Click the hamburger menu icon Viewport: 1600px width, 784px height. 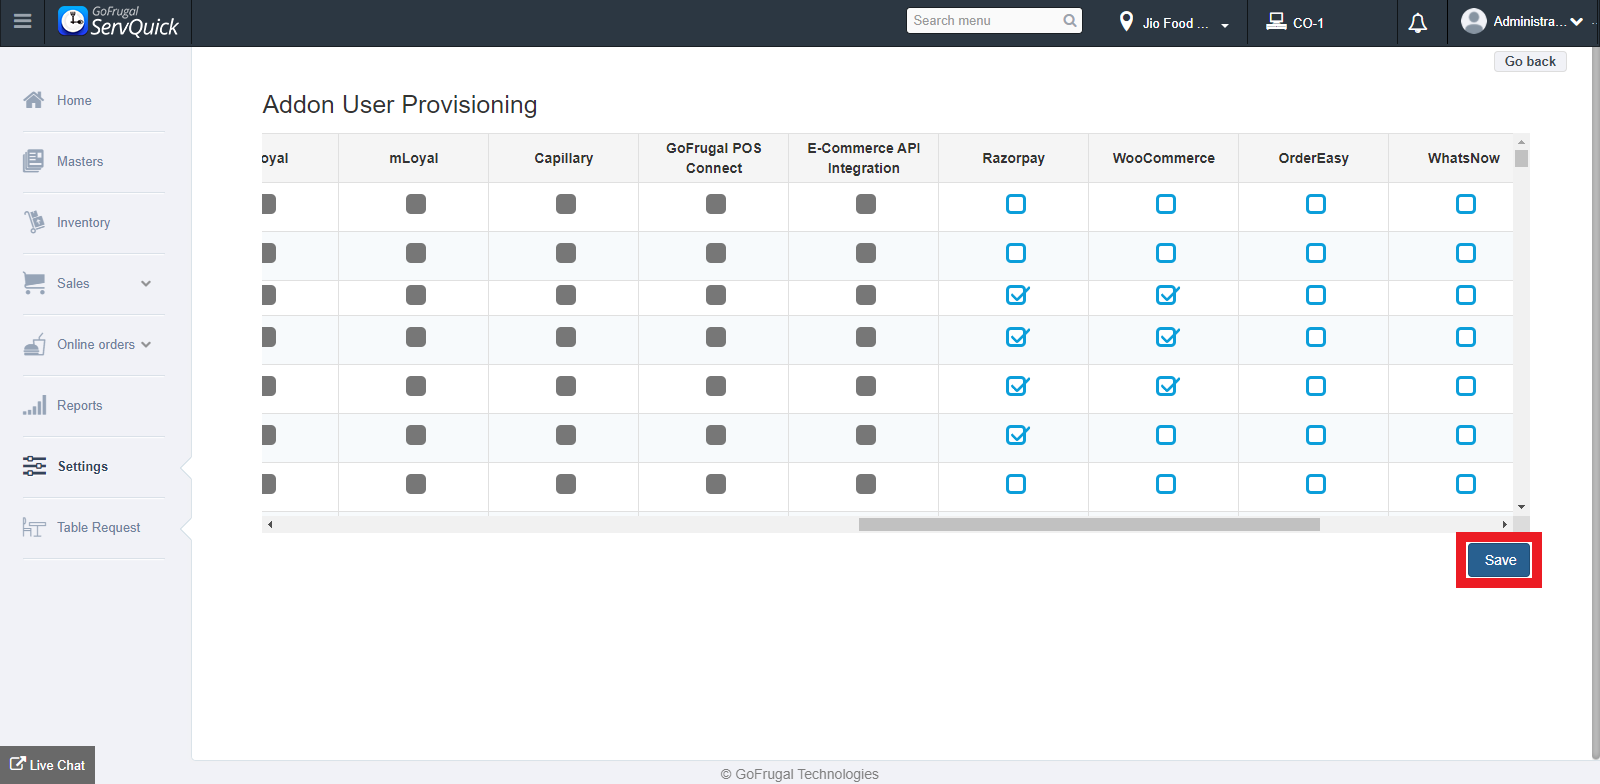[x=22, y=21]
